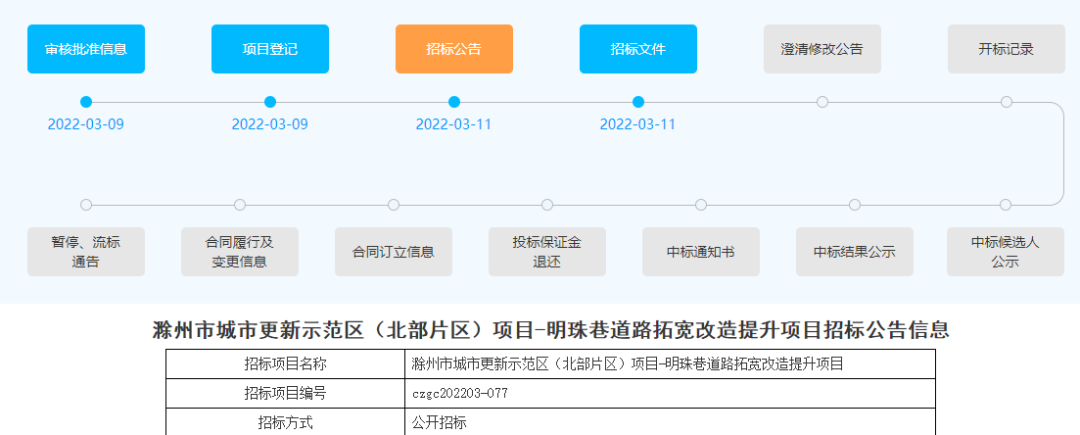This screenshot has height=435, width=1080.
Task: Click the 合同订立信息 button
Action: 393,252
